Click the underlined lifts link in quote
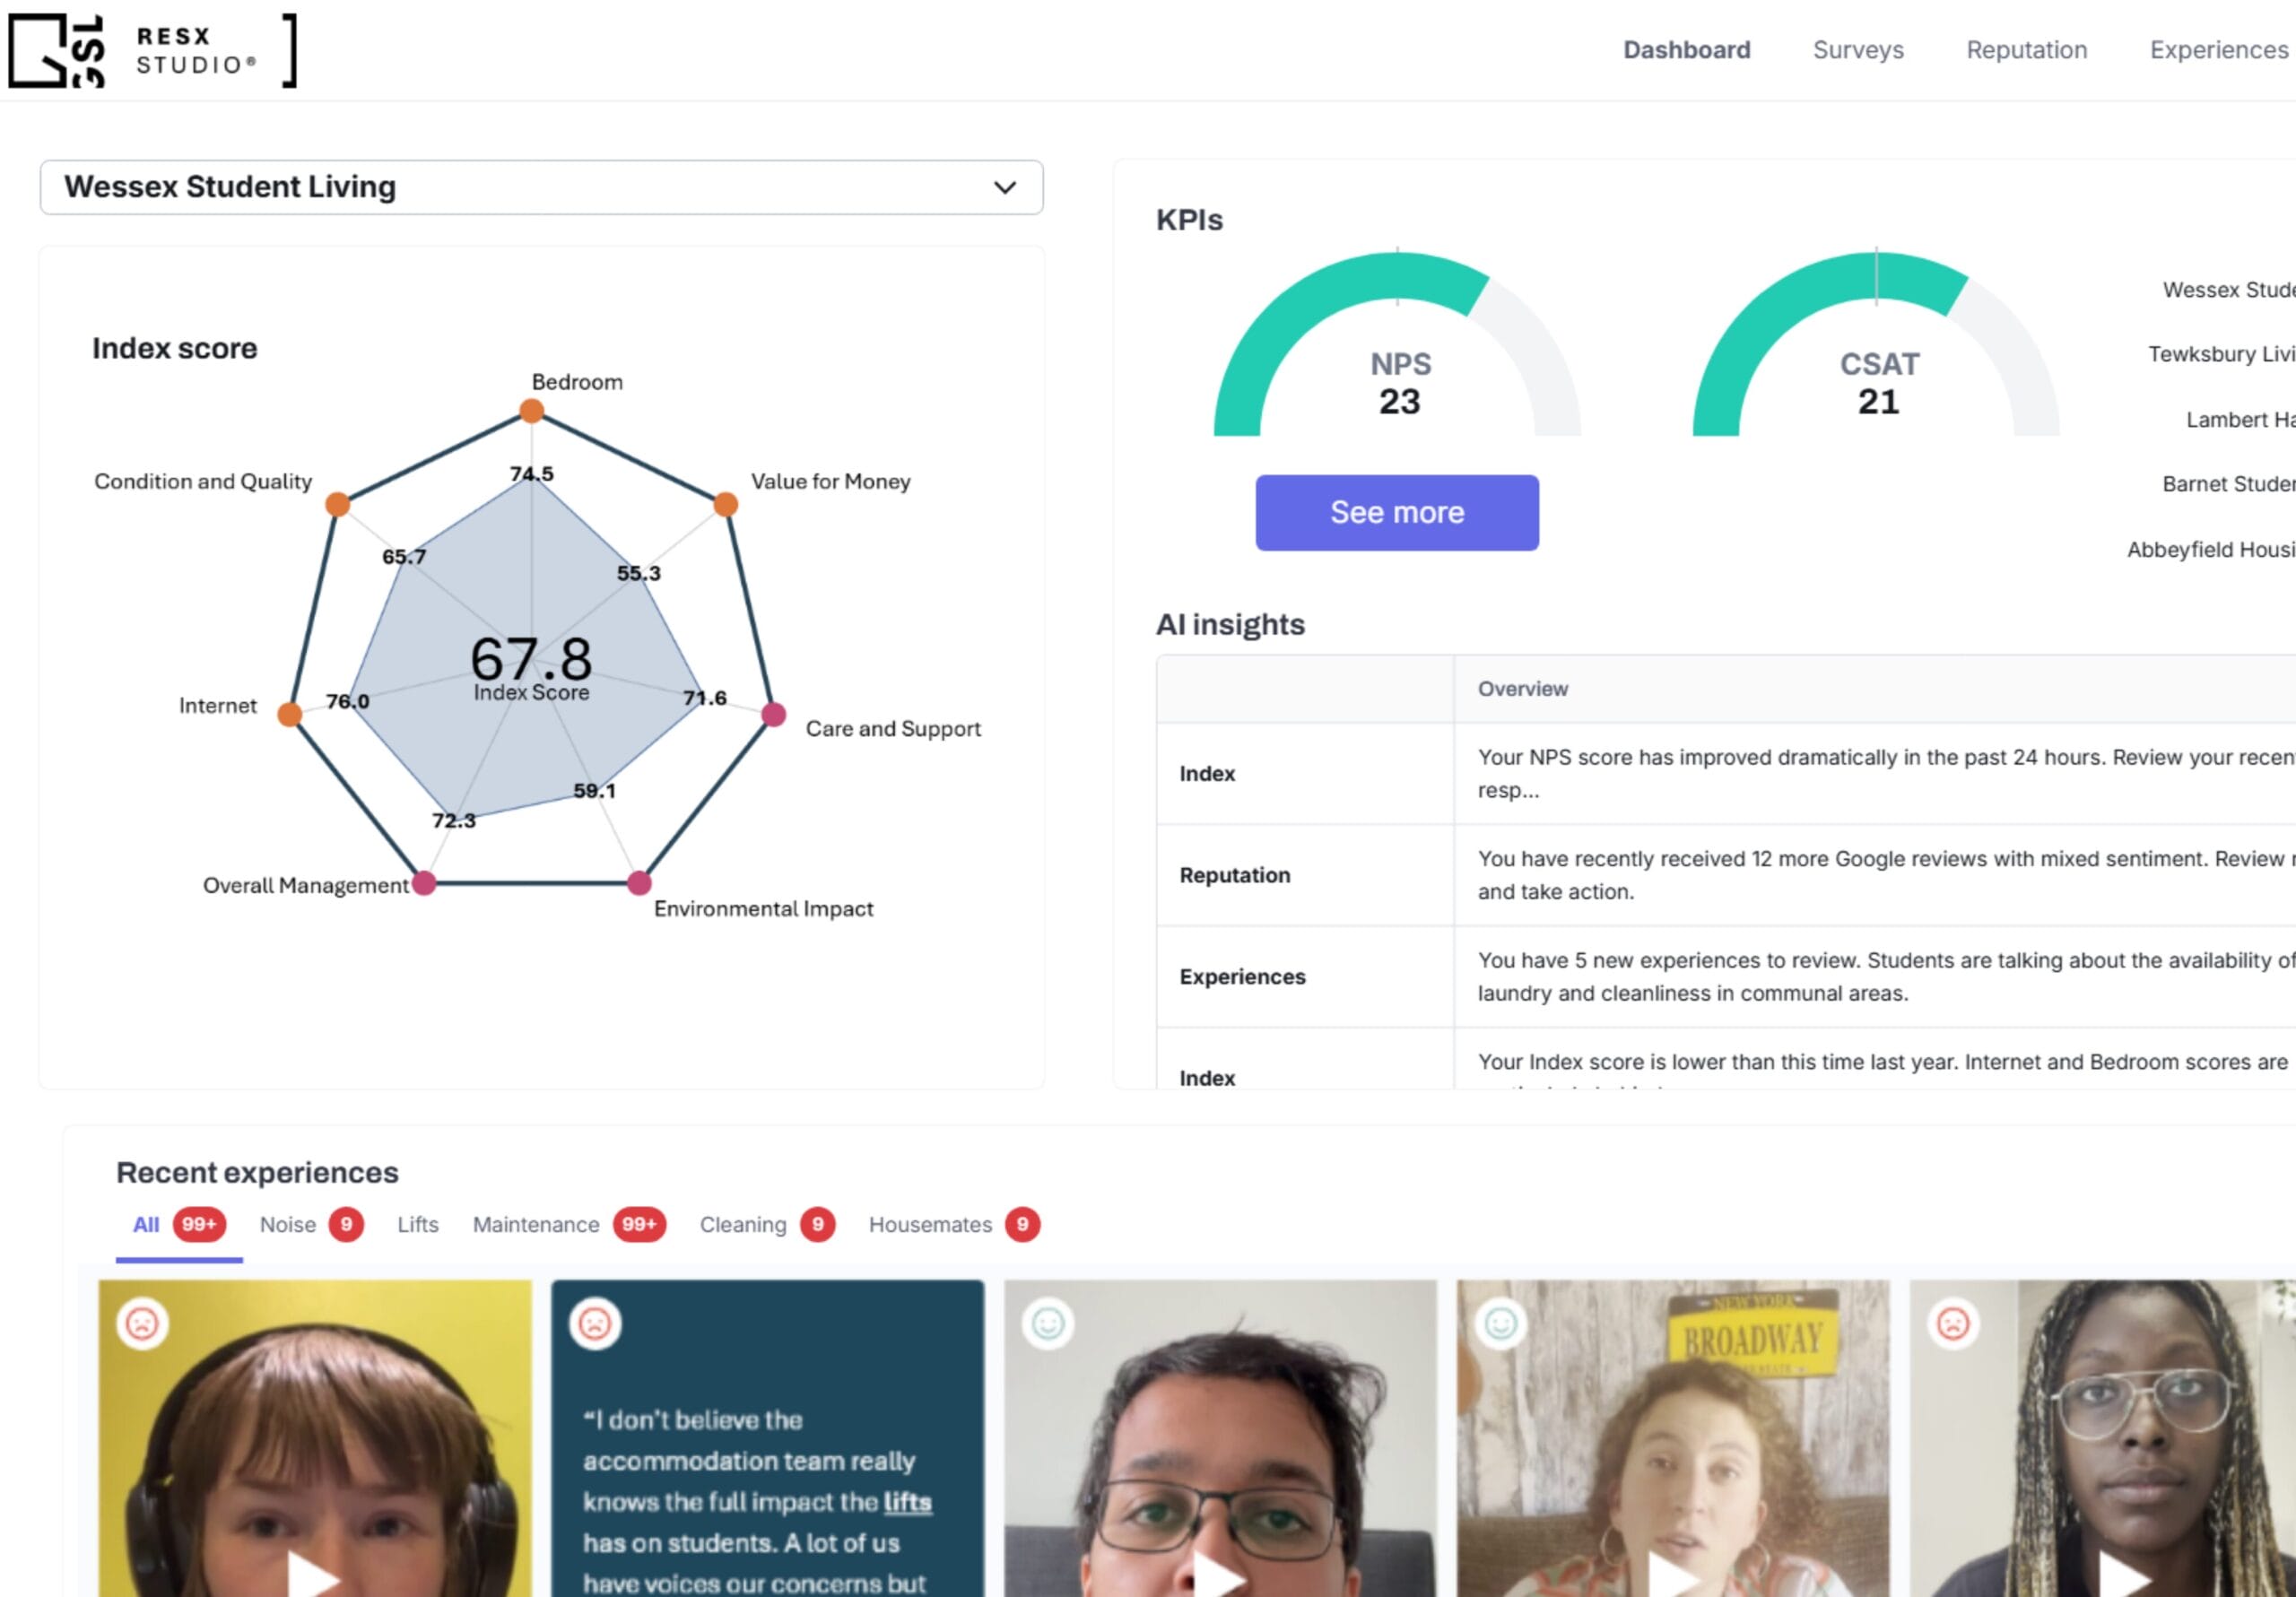Screen dimensions: 2296x1597 point(907,1502)
